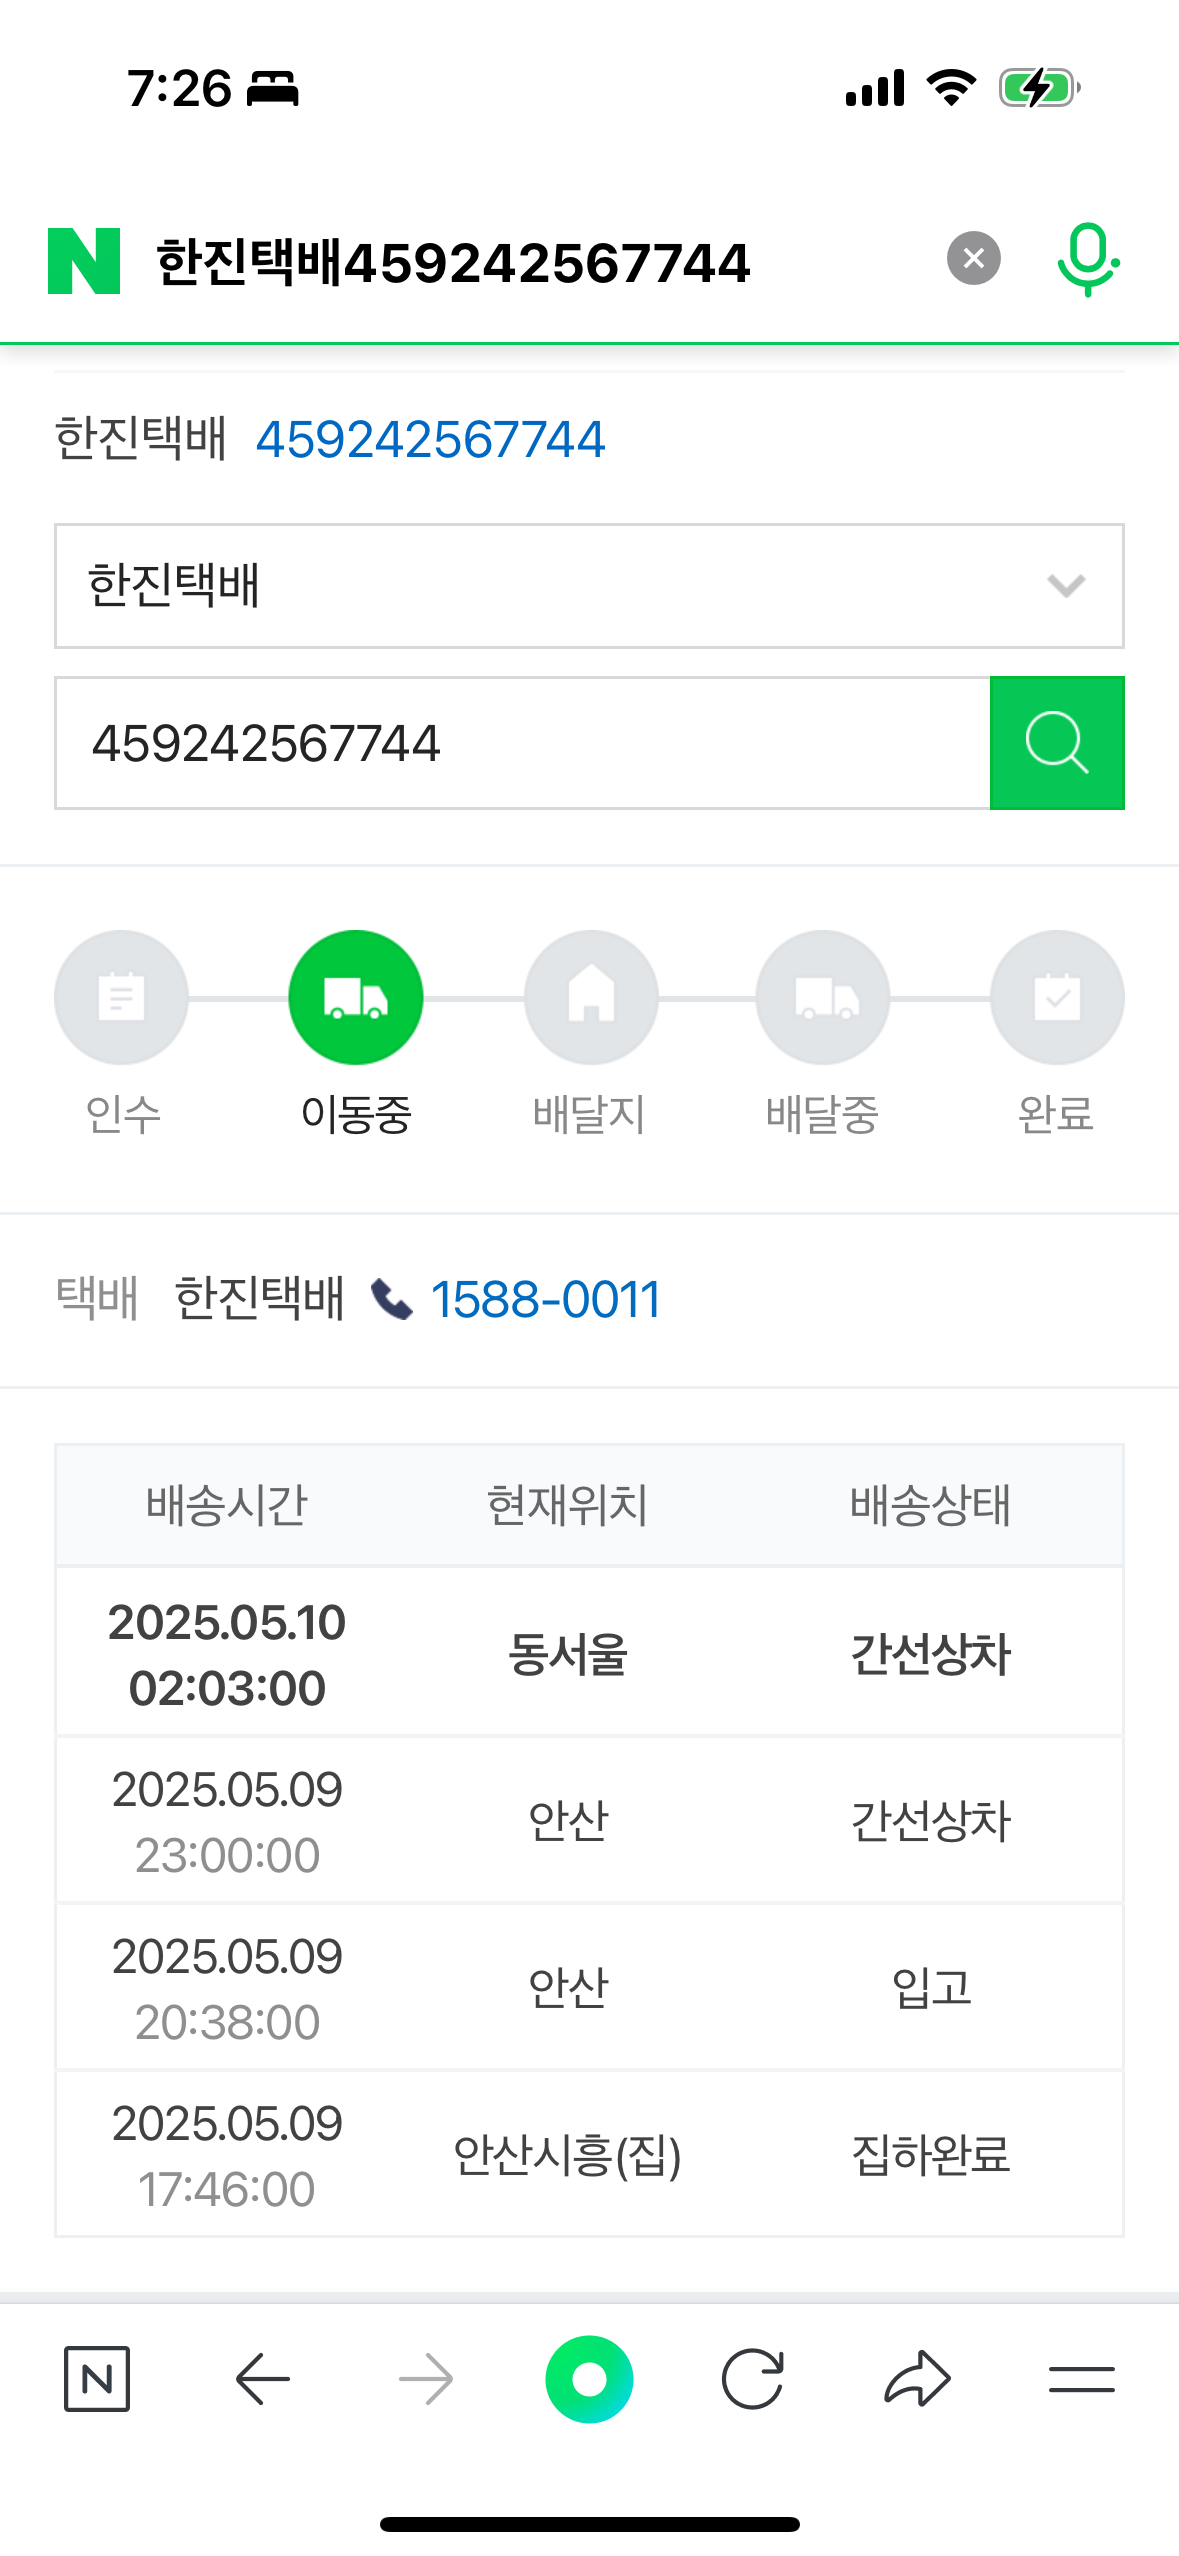This screenshot has width=1179, height=2556.
Task: Open the 한진택배 courier dropdown
Action: [x=589, y=586]
